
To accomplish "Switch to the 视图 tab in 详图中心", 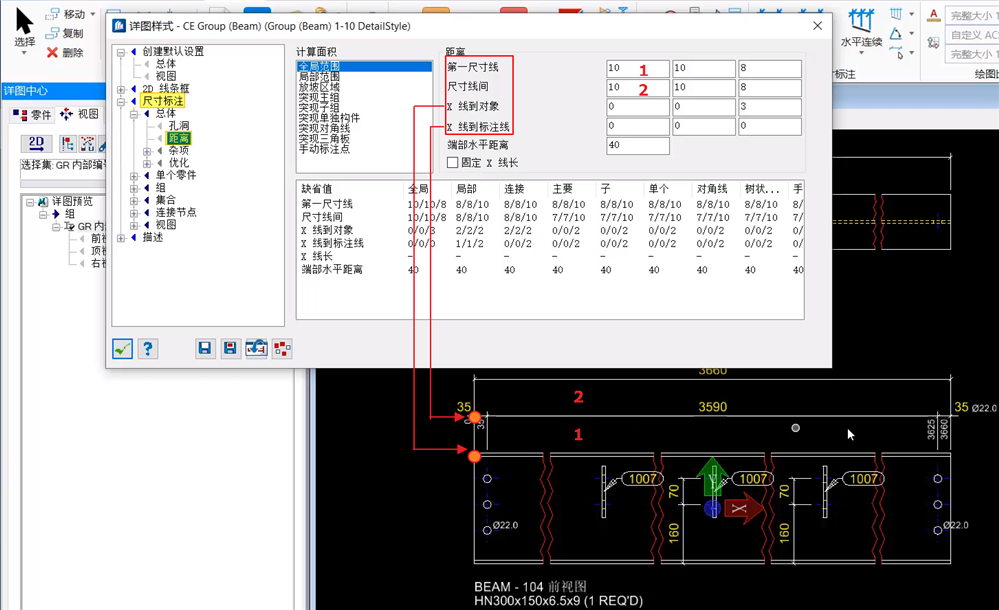I will (x=80, y=114).
